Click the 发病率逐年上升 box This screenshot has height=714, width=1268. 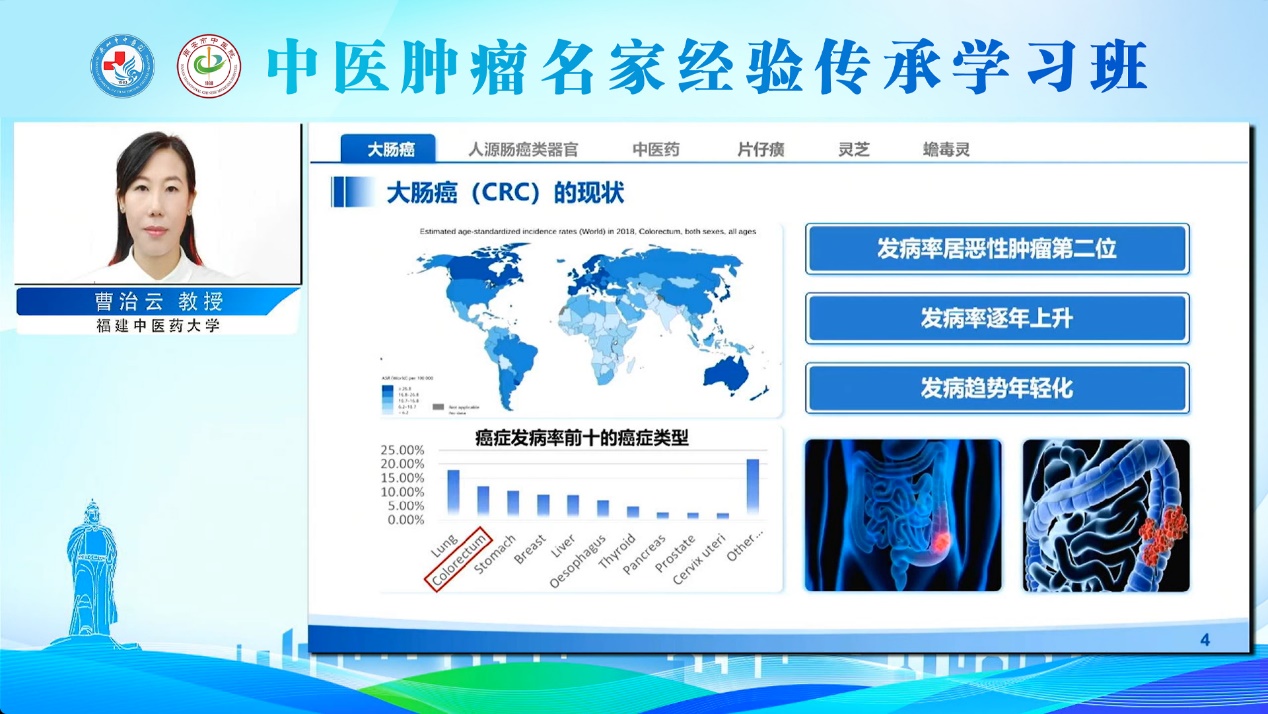pyautogui.click(x=997, y=319)
